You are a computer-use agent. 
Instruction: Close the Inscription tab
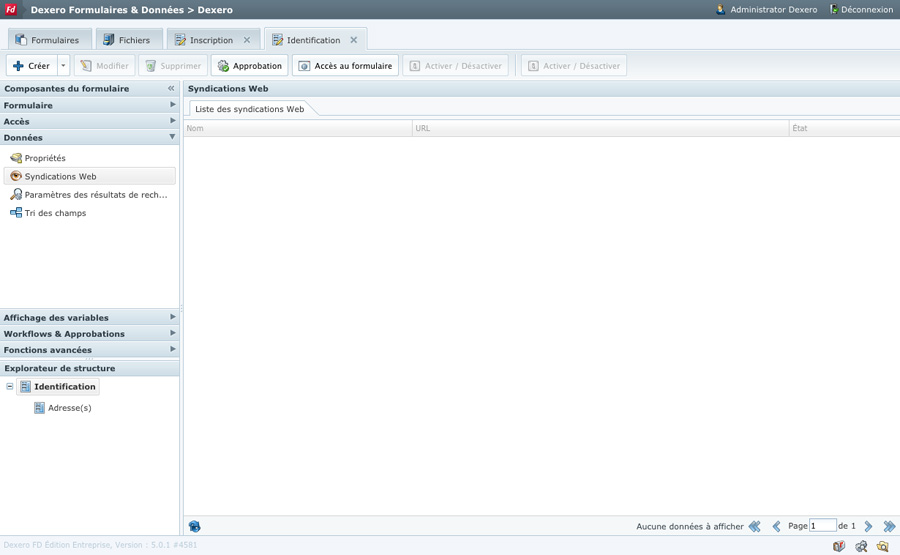pos(247,40)
